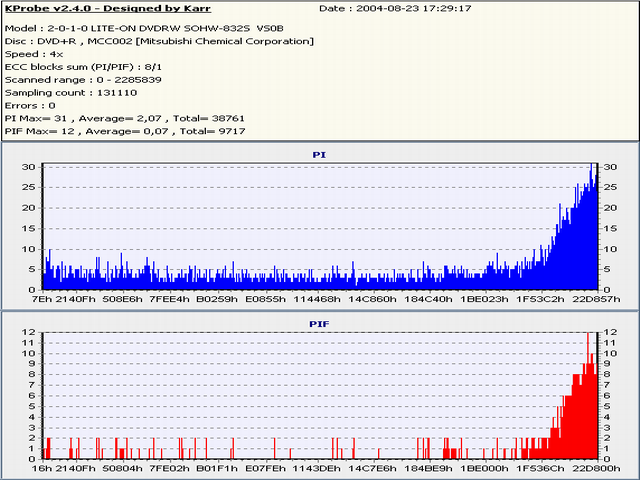Image resolution: width=640 pixels, height=480 pixels.
Task: Click the blue 'PIF' chart title
Action: [319, 324]
